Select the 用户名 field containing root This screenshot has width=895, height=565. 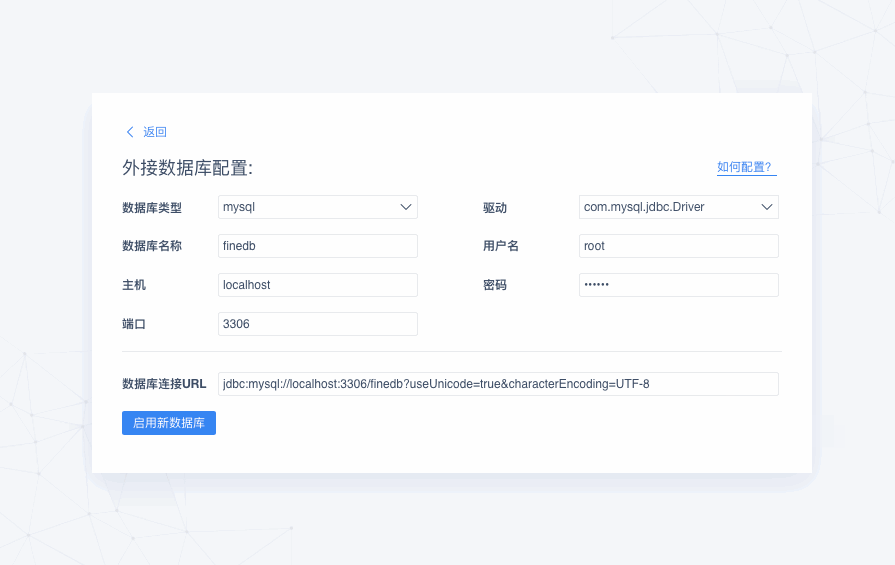(x=679, y=246)
